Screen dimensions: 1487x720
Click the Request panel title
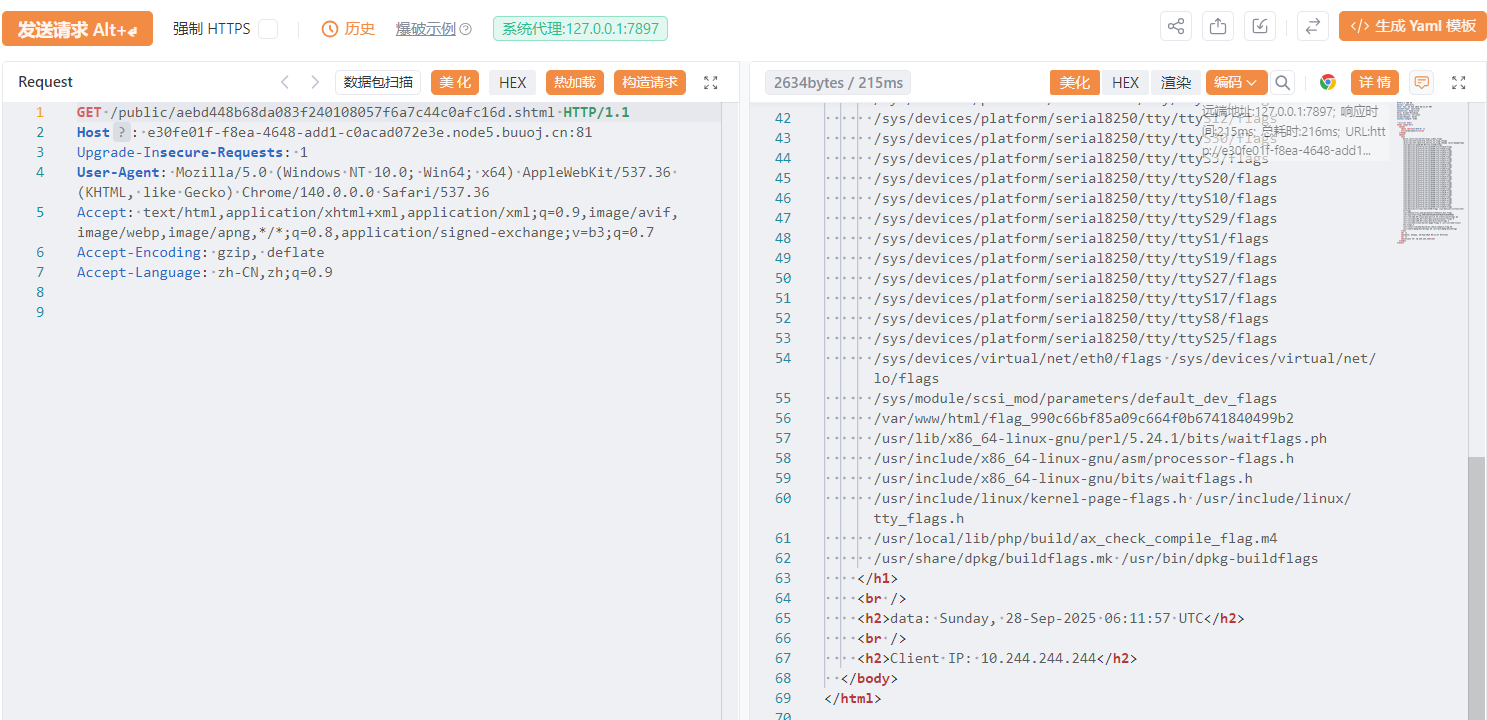[45, 82]
